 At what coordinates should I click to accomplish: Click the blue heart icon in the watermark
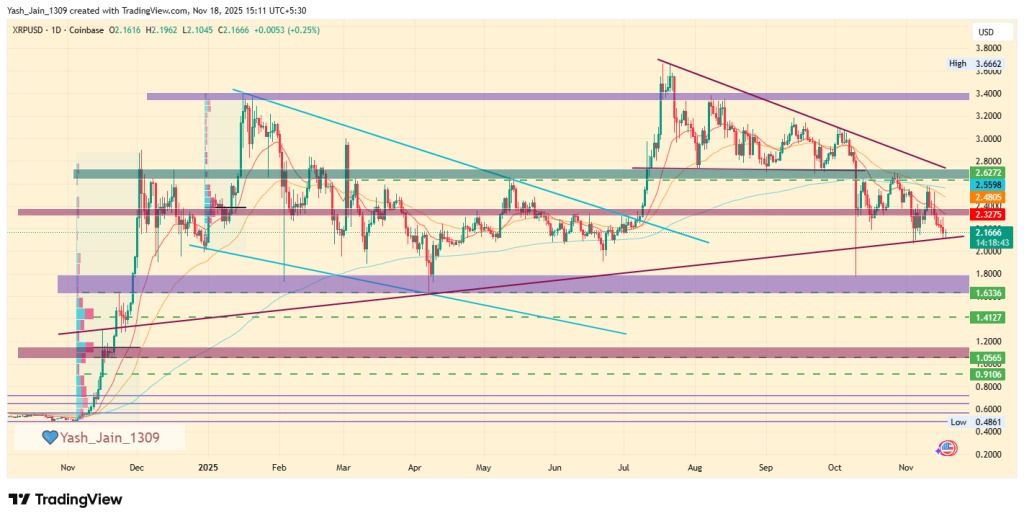point(49,437)
